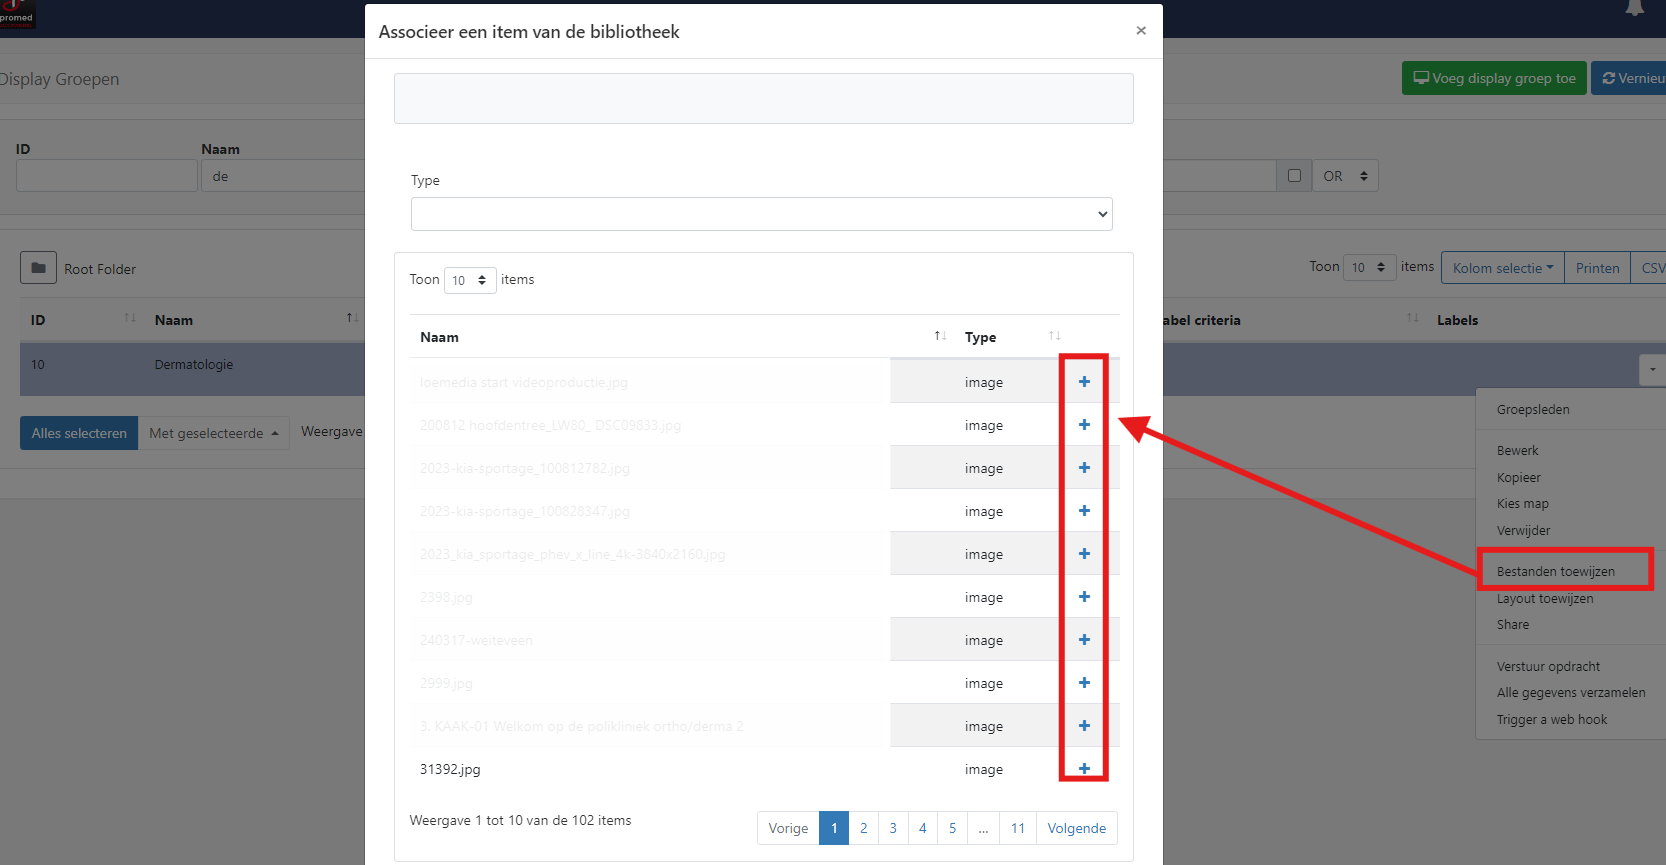This screenshot has width=1666, height=865.
Task: Click plus icon for 240317-weiteveen row
Action: coord(1084,640)
